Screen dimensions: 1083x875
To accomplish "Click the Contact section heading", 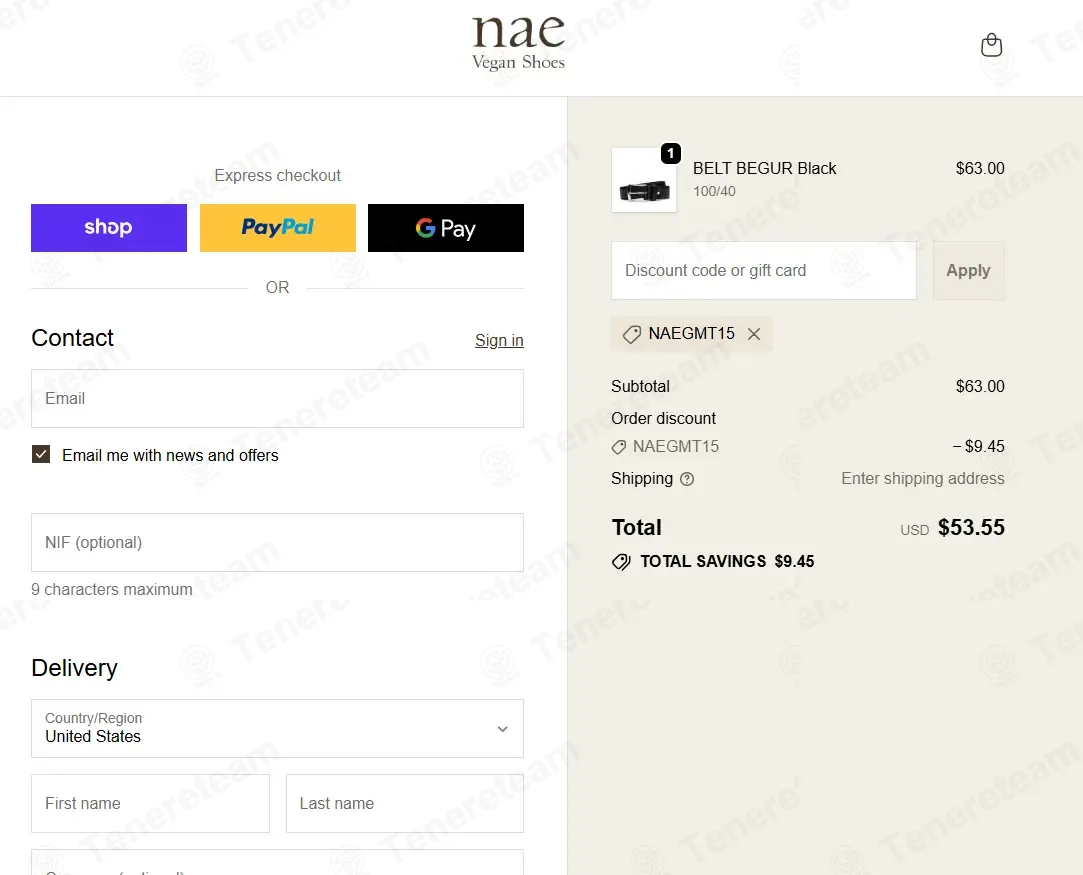I will 73,338.
